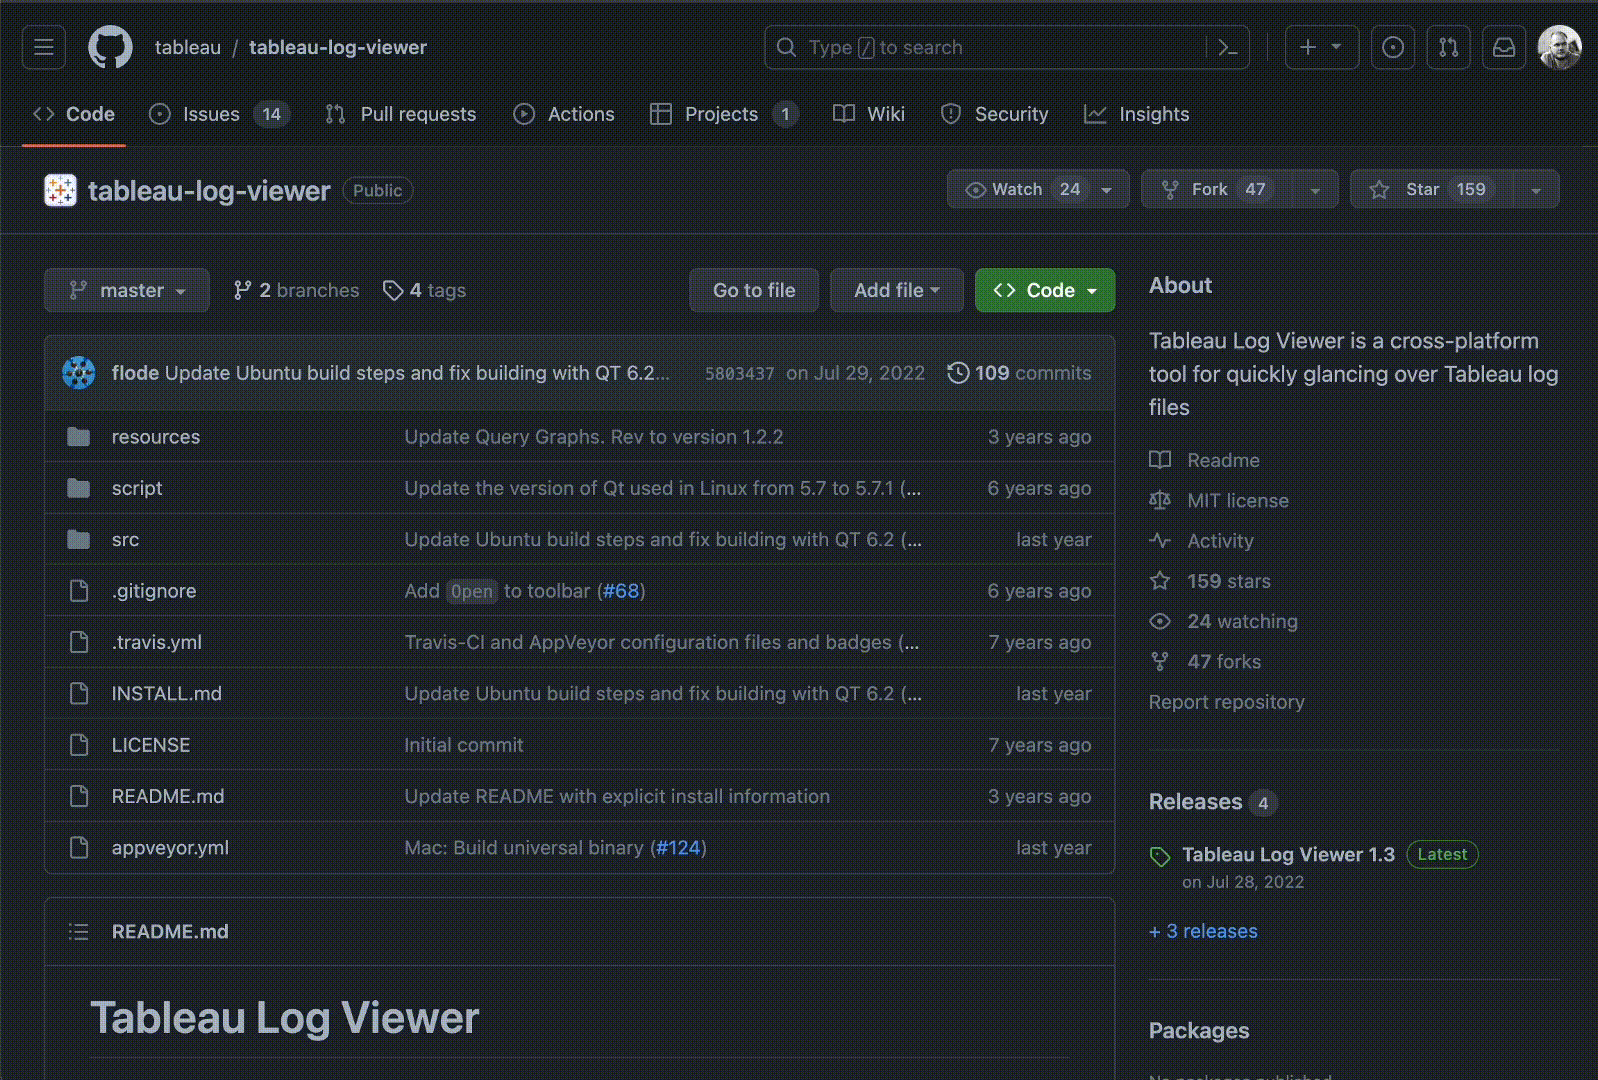This screenshot has width=1598, height=1080.
Task: Click the appveyor.yml file icon
Action: [x=79, y=848]
